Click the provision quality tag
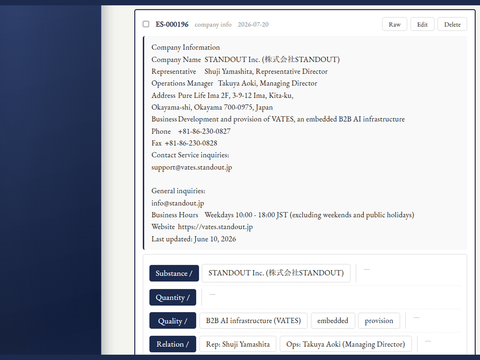480x360 pixels. click(379, 321)
